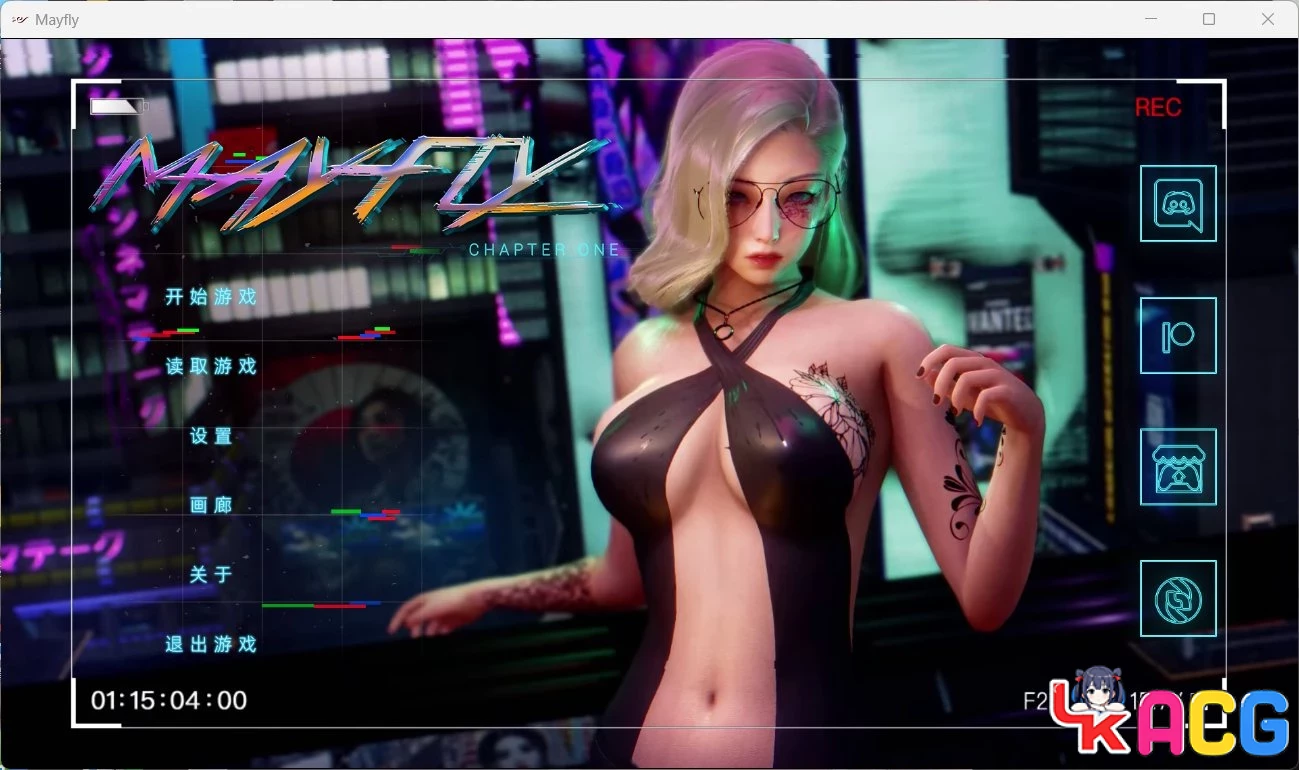
Task: Maximize the Mayfly window
Action: [1209, 19]
